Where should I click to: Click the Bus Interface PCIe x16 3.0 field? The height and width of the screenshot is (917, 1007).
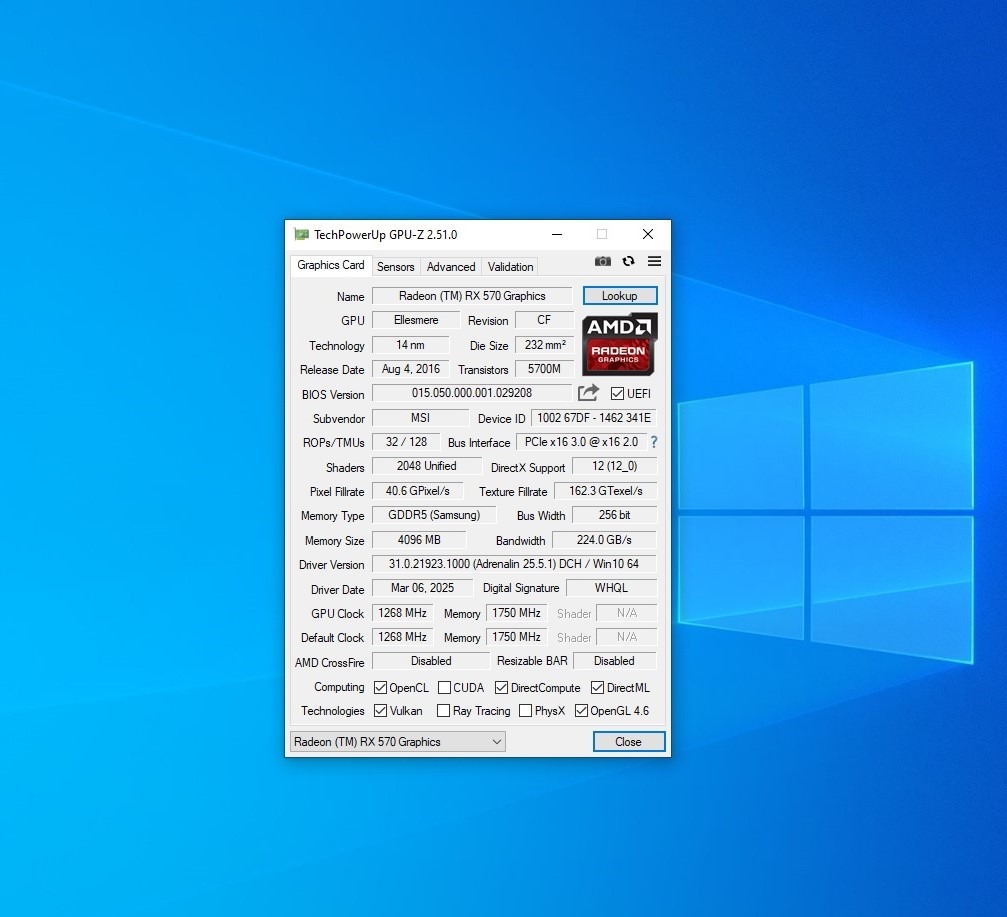pos(581,442)
